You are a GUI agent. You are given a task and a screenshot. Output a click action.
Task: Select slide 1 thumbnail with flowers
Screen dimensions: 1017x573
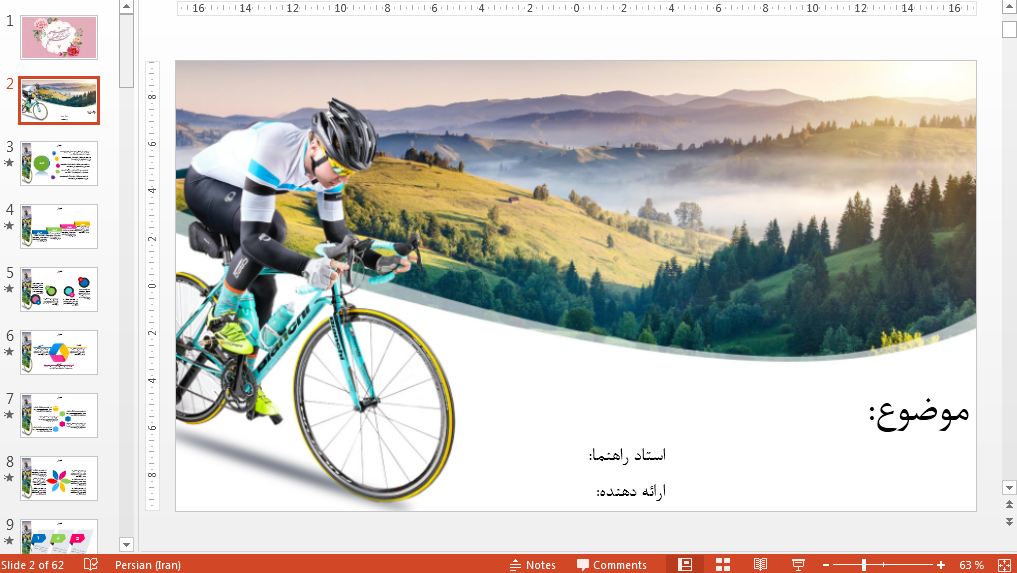59,38
